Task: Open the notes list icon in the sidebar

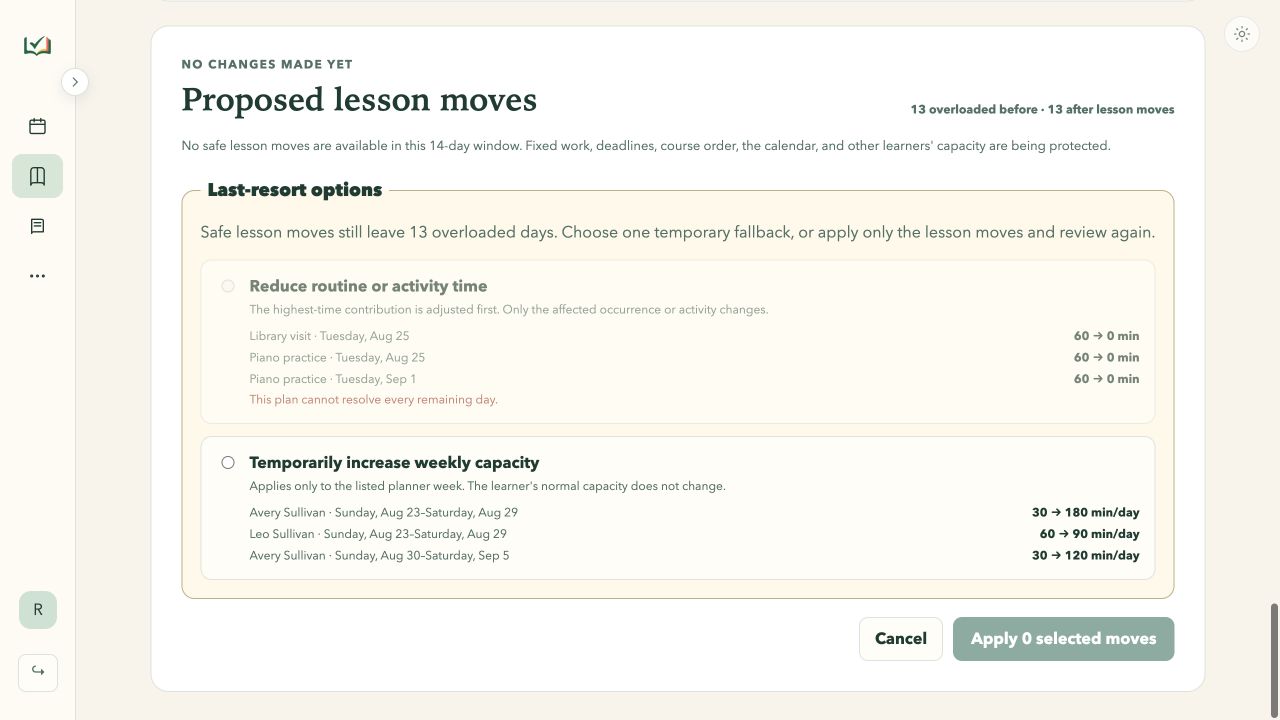Action: coord(37,226)
